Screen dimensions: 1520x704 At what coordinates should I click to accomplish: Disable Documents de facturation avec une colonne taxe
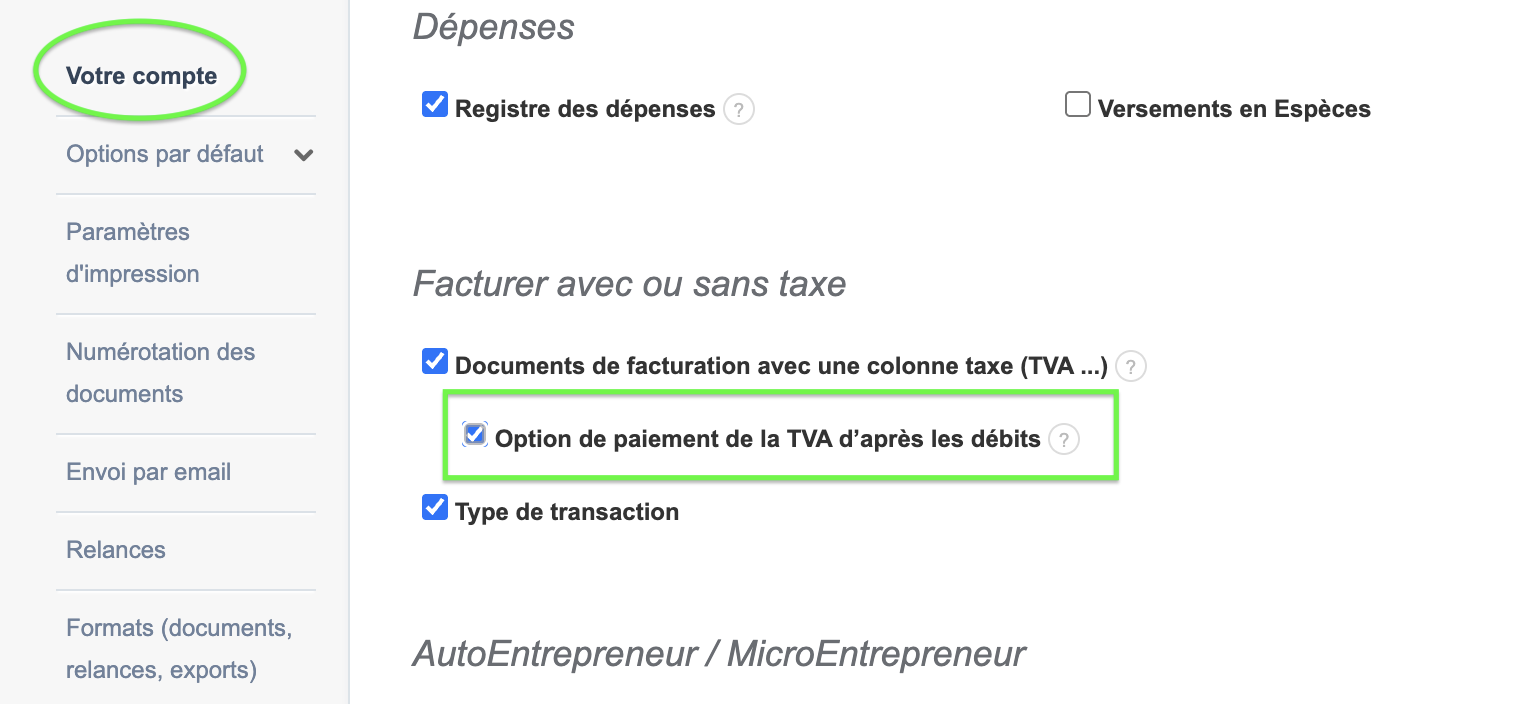pyautogui.click(x=434, y=361)
